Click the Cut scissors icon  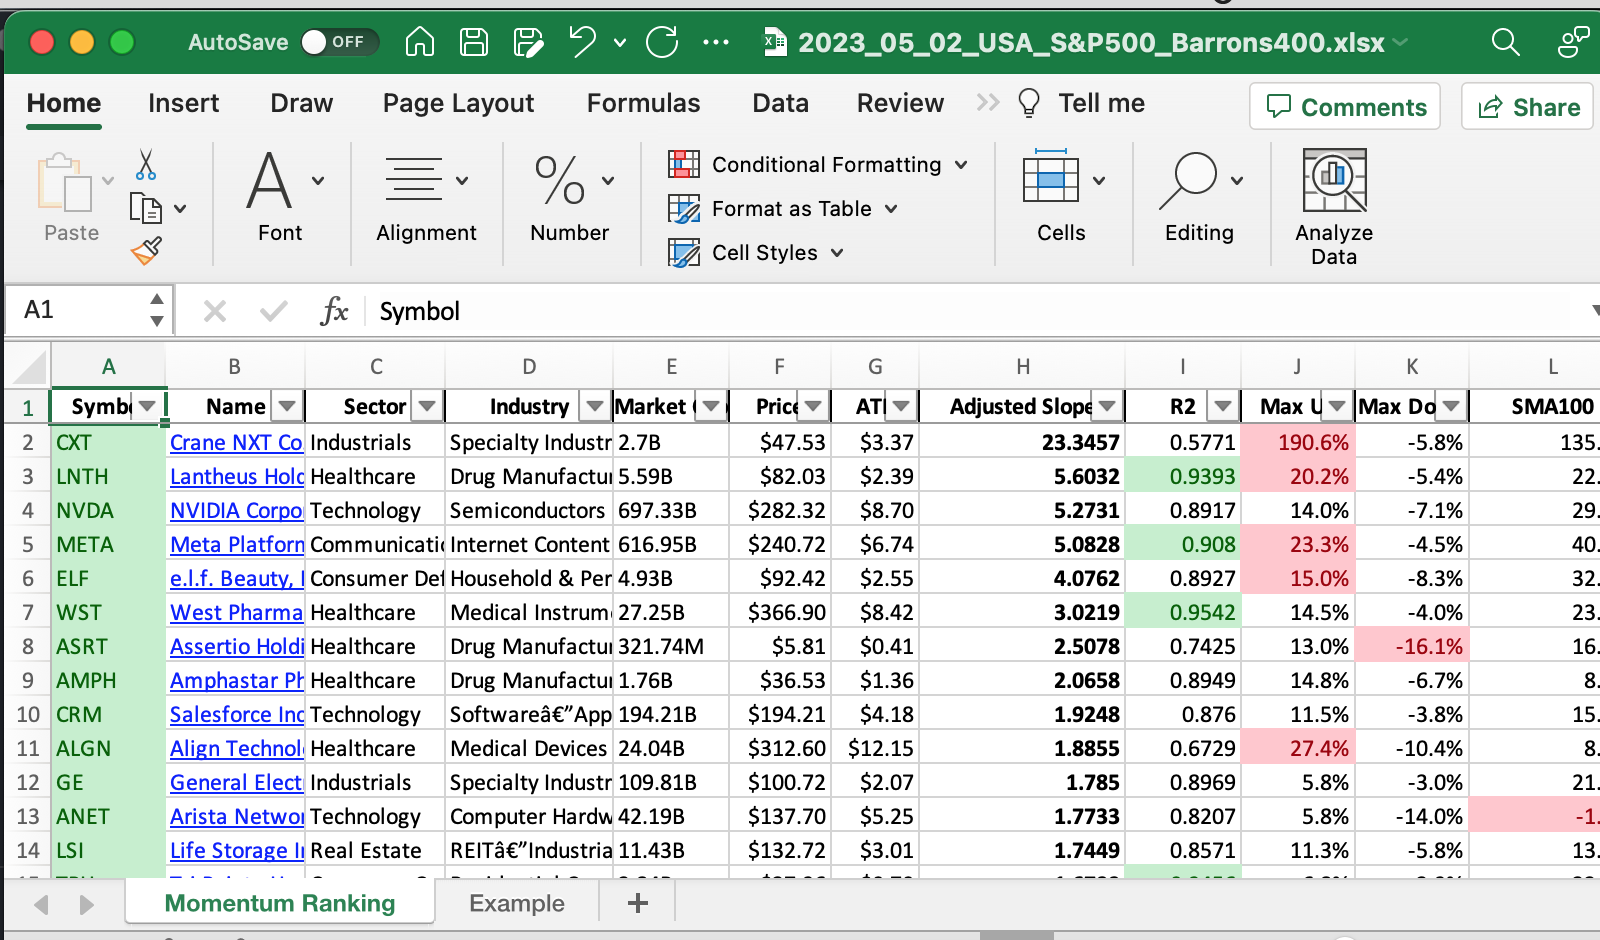[146, 165]
